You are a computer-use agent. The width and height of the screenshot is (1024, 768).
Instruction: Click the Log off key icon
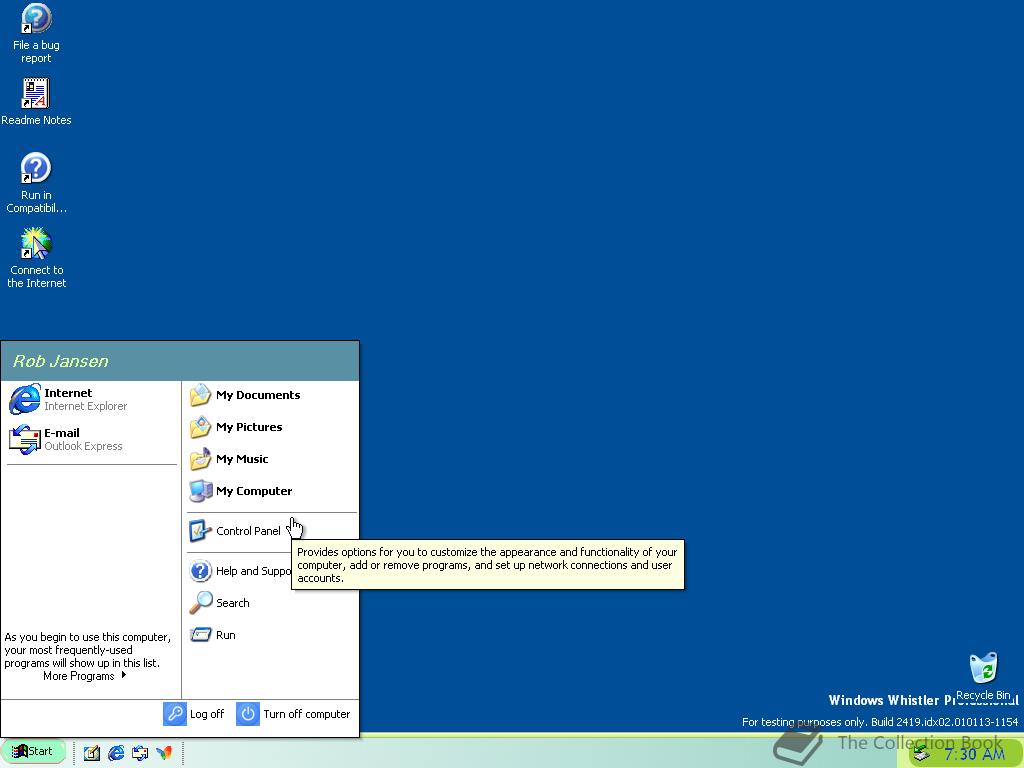(174, 714)
